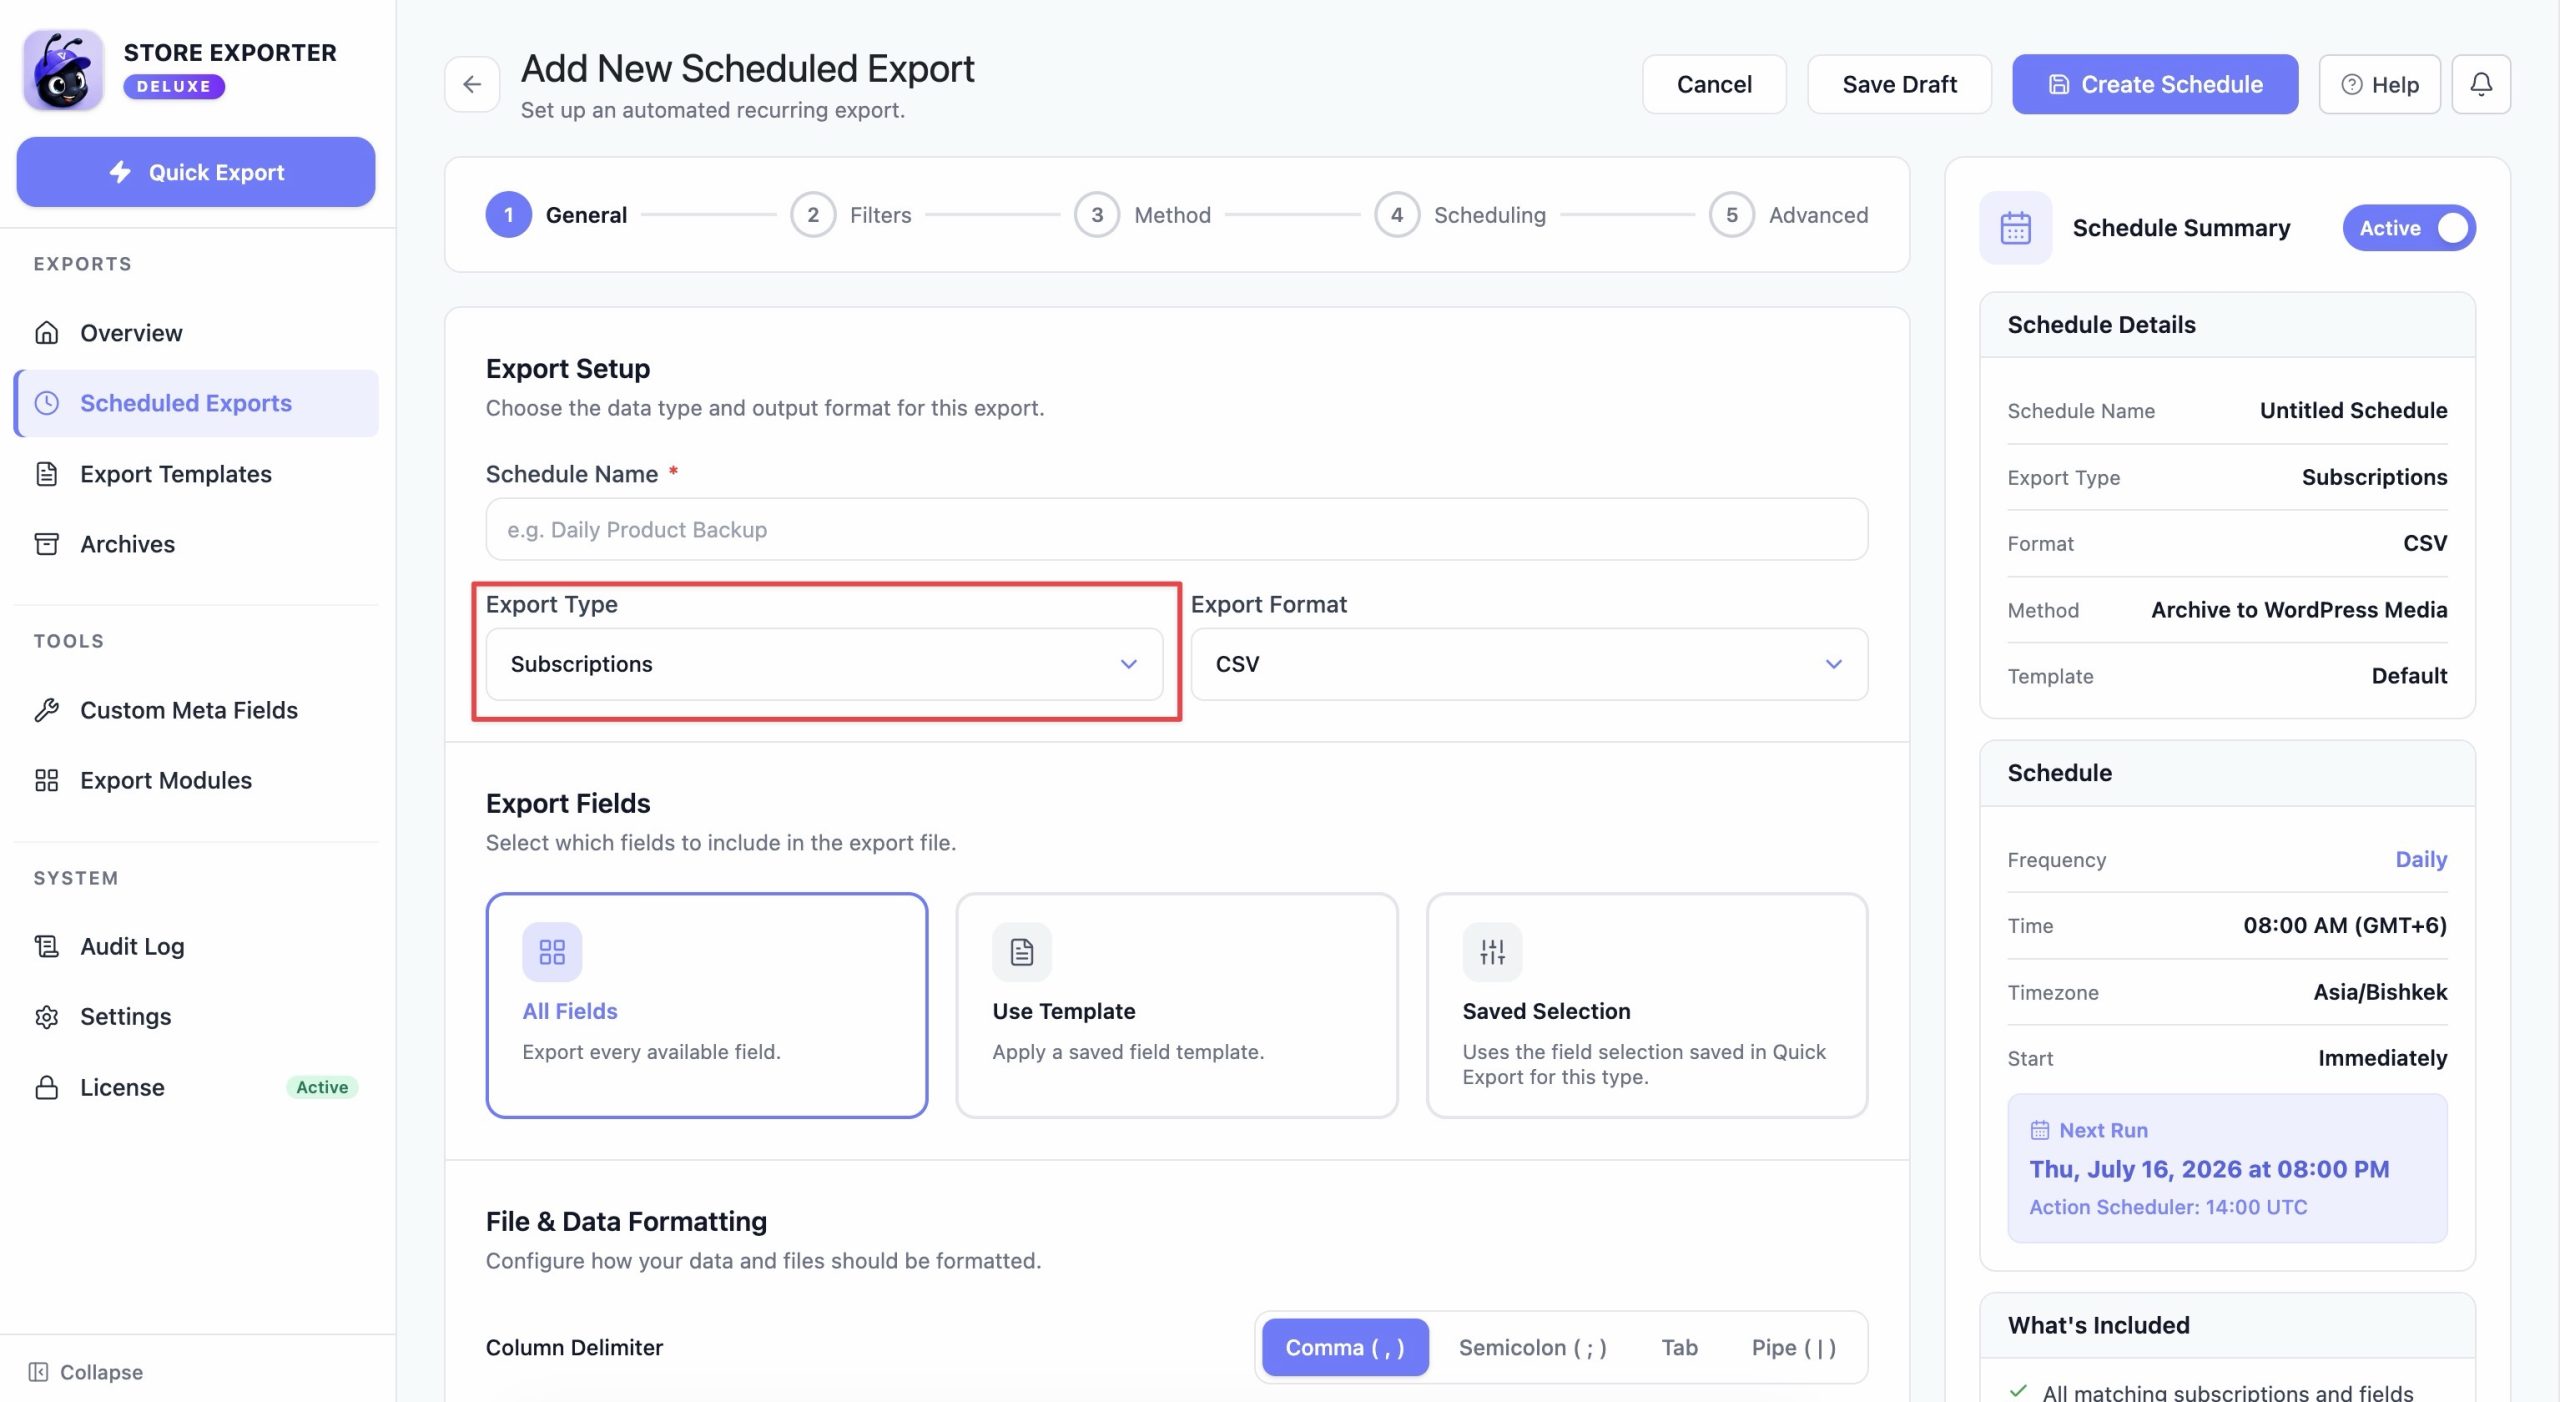Select the All Fields option card
Screen dimensions: 2560x1402
click(707, 1005)
